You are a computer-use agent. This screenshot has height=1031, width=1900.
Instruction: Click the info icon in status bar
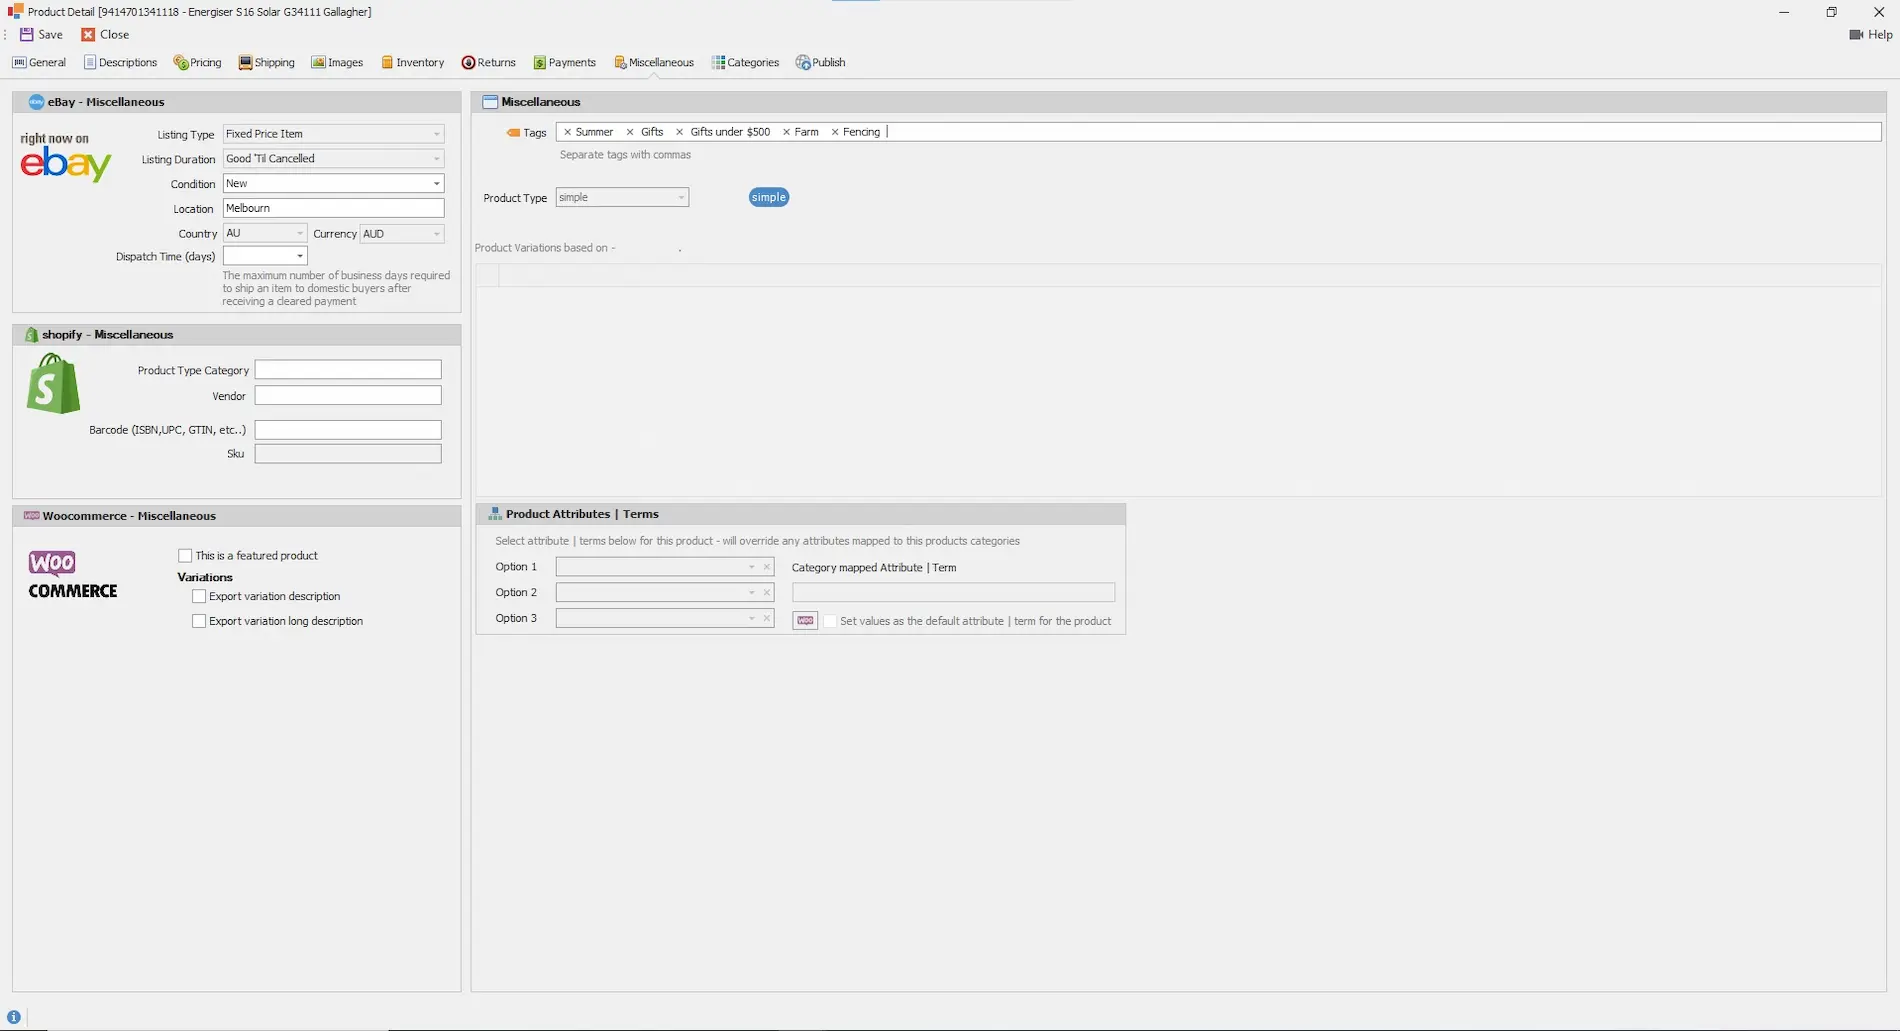coord(14,1017)
